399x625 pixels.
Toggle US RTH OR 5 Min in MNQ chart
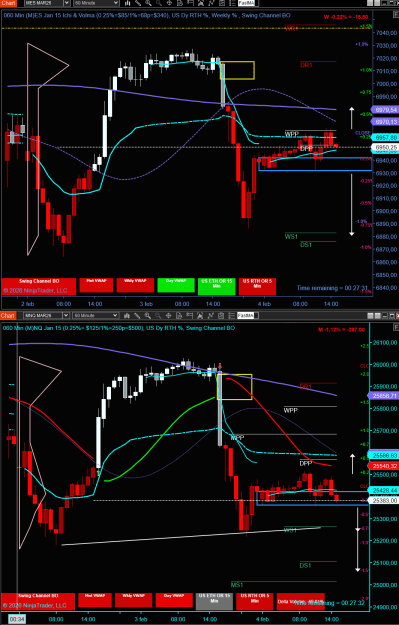(x=255, y=601)
